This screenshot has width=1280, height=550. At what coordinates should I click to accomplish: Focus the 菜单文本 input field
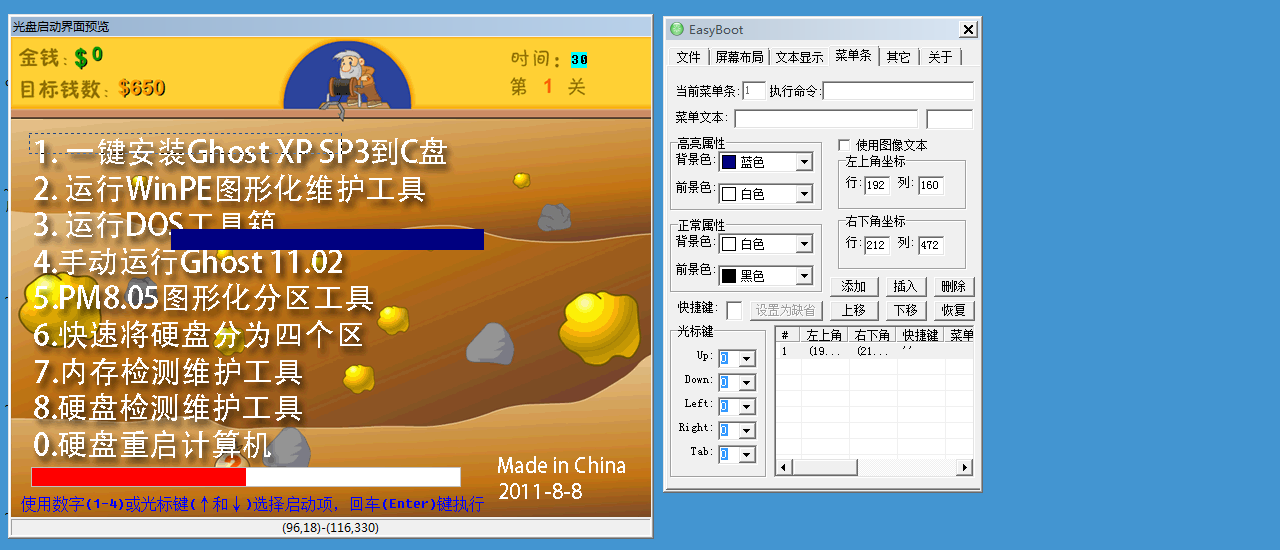click(x=825, y=119)
